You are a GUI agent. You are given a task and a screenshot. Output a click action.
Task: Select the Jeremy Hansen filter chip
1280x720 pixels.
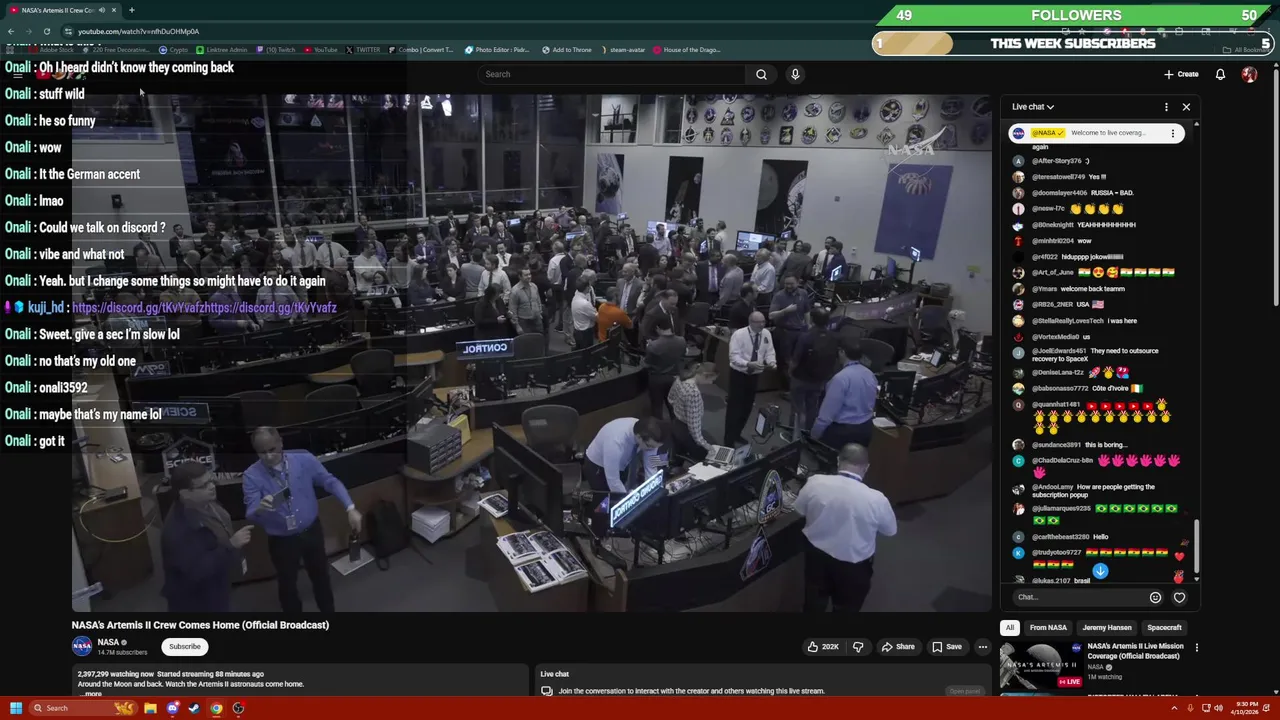point(1107,628)
